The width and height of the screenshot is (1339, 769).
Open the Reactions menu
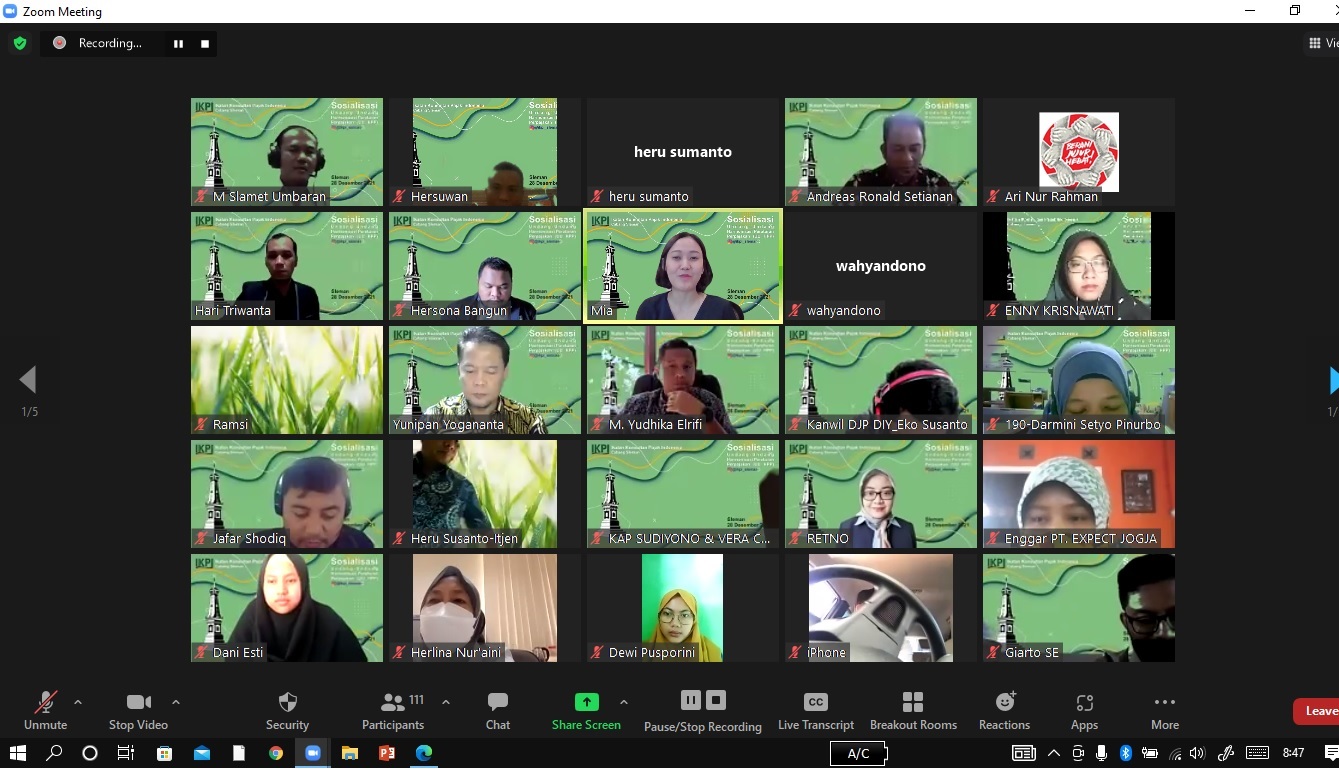point(1004,703)
